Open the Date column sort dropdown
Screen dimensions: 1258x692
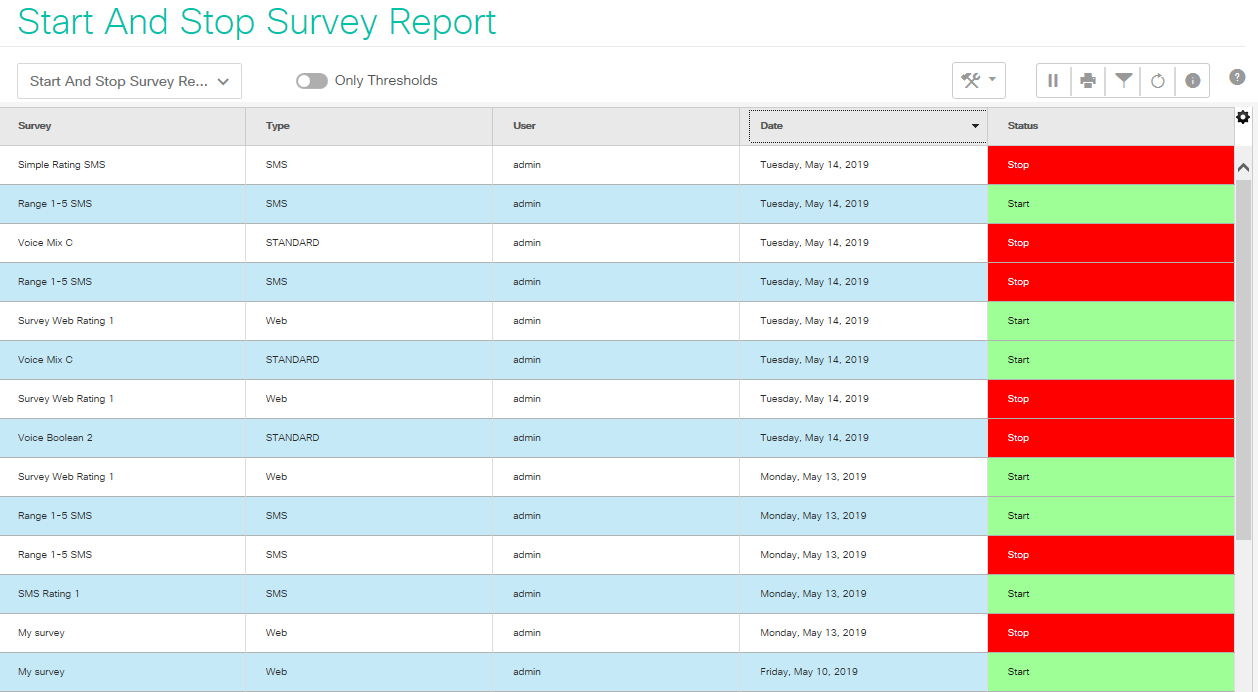[x=975, y=126]
